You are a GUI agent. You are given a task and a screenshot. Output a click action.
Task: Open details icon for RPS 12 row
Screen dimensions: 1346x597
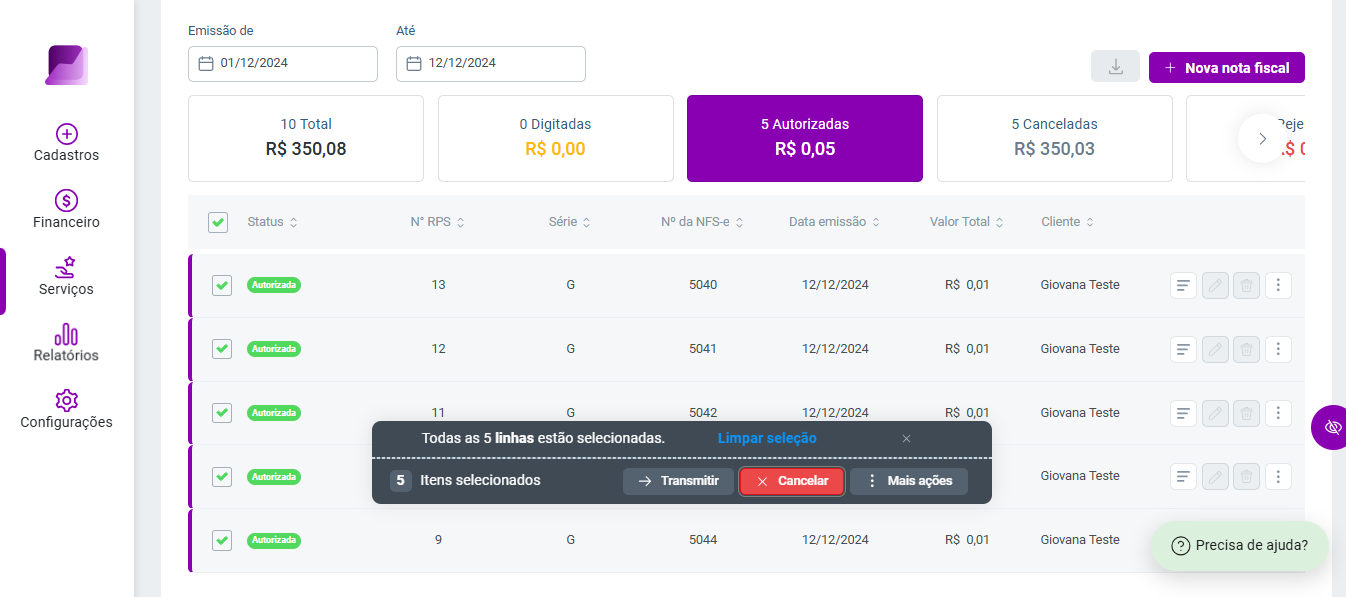click(1183, 349)
